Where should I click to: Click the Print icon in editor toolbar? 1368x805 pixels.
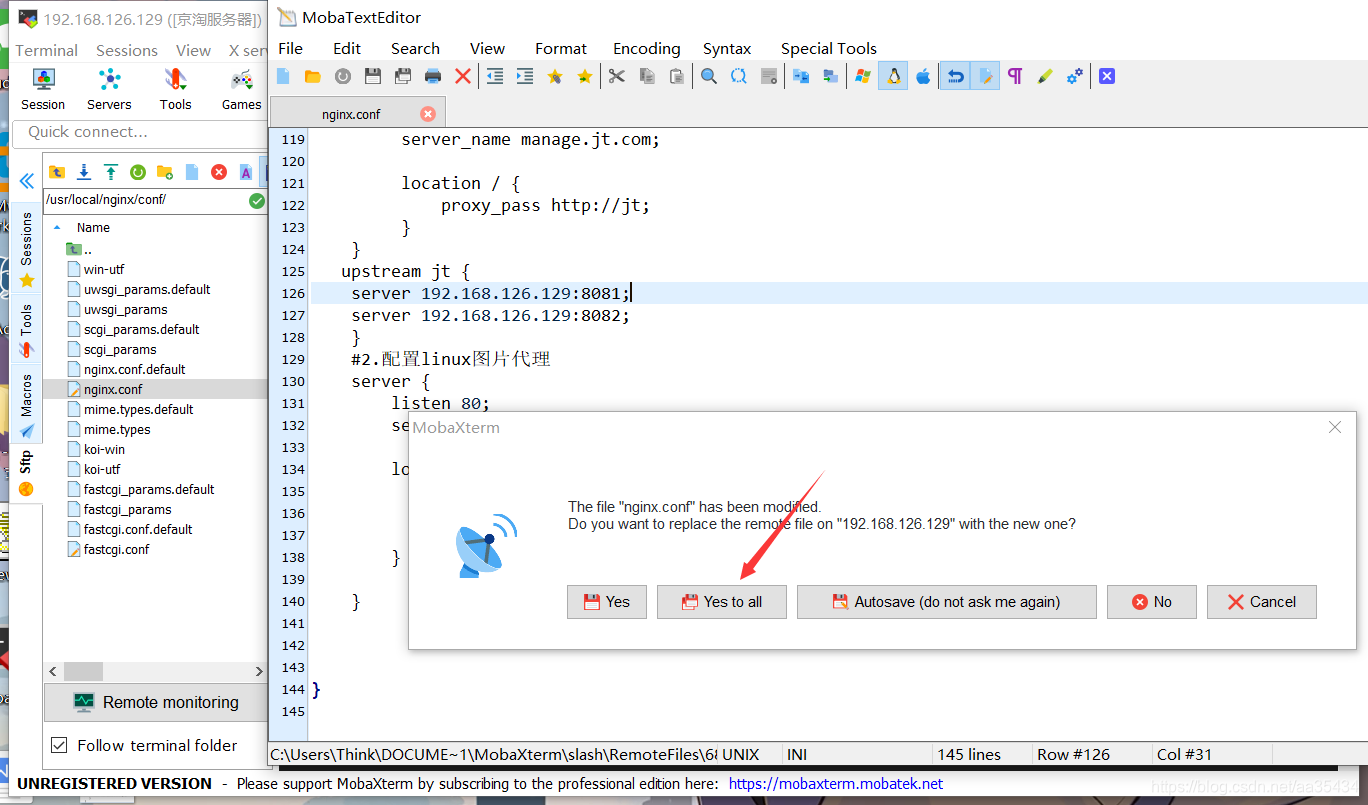pos(433,76)
